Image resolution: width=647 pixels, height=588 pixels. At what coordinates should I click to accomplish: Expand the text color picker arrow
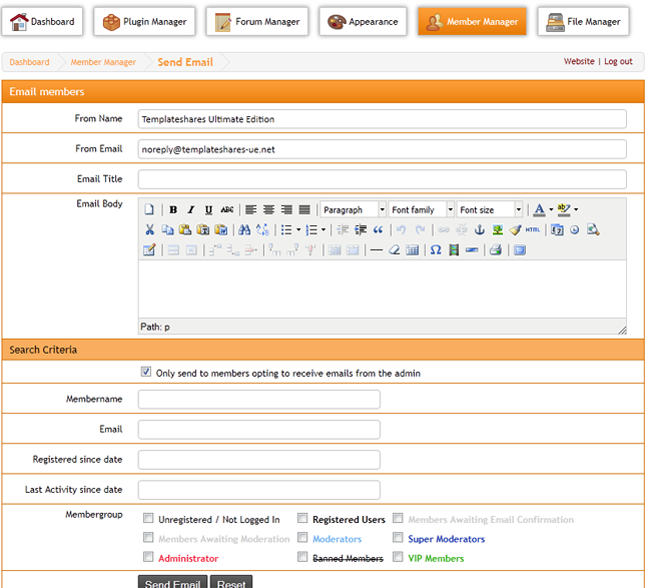[x=551, y=210]
